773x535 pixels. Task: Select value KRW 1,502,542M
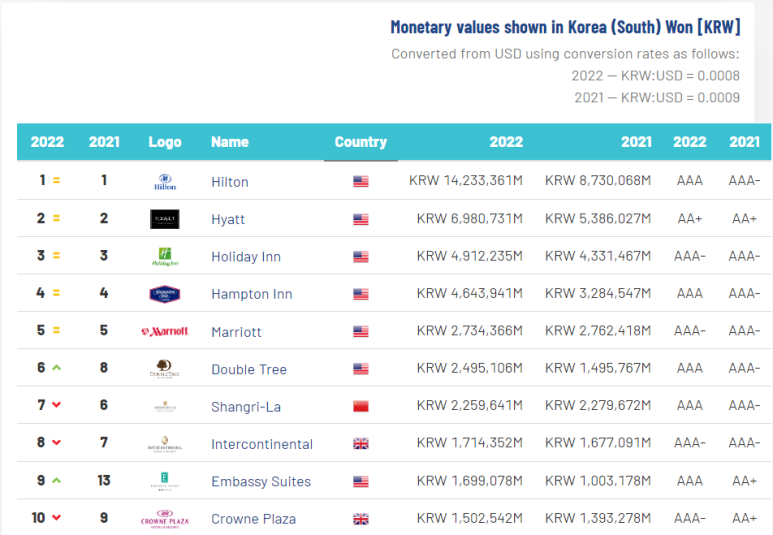click(x=470, y=518)
